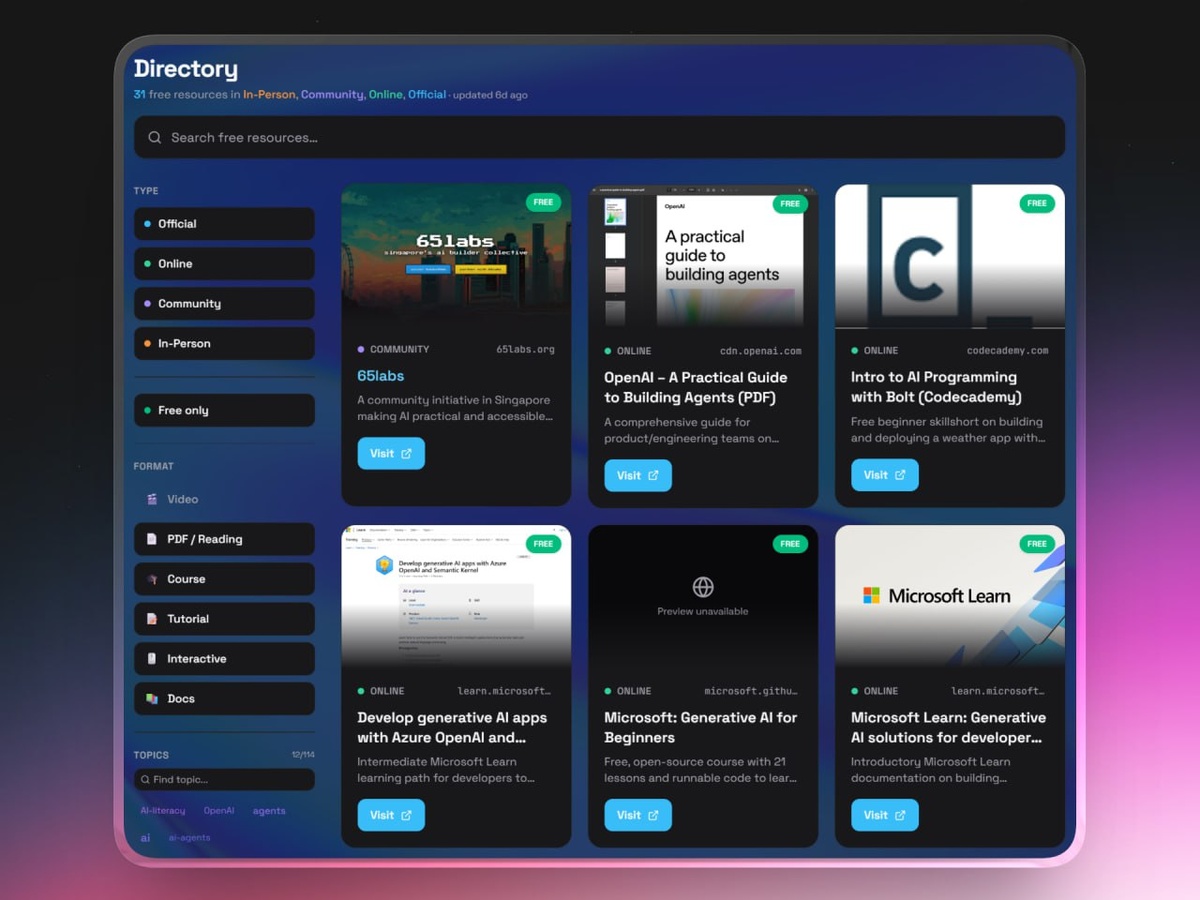The height and width of the screenshot is (900, 1200).
Task: Click external-link icon on Azure OpenAI Visit button
Action: tap(406, 816)
